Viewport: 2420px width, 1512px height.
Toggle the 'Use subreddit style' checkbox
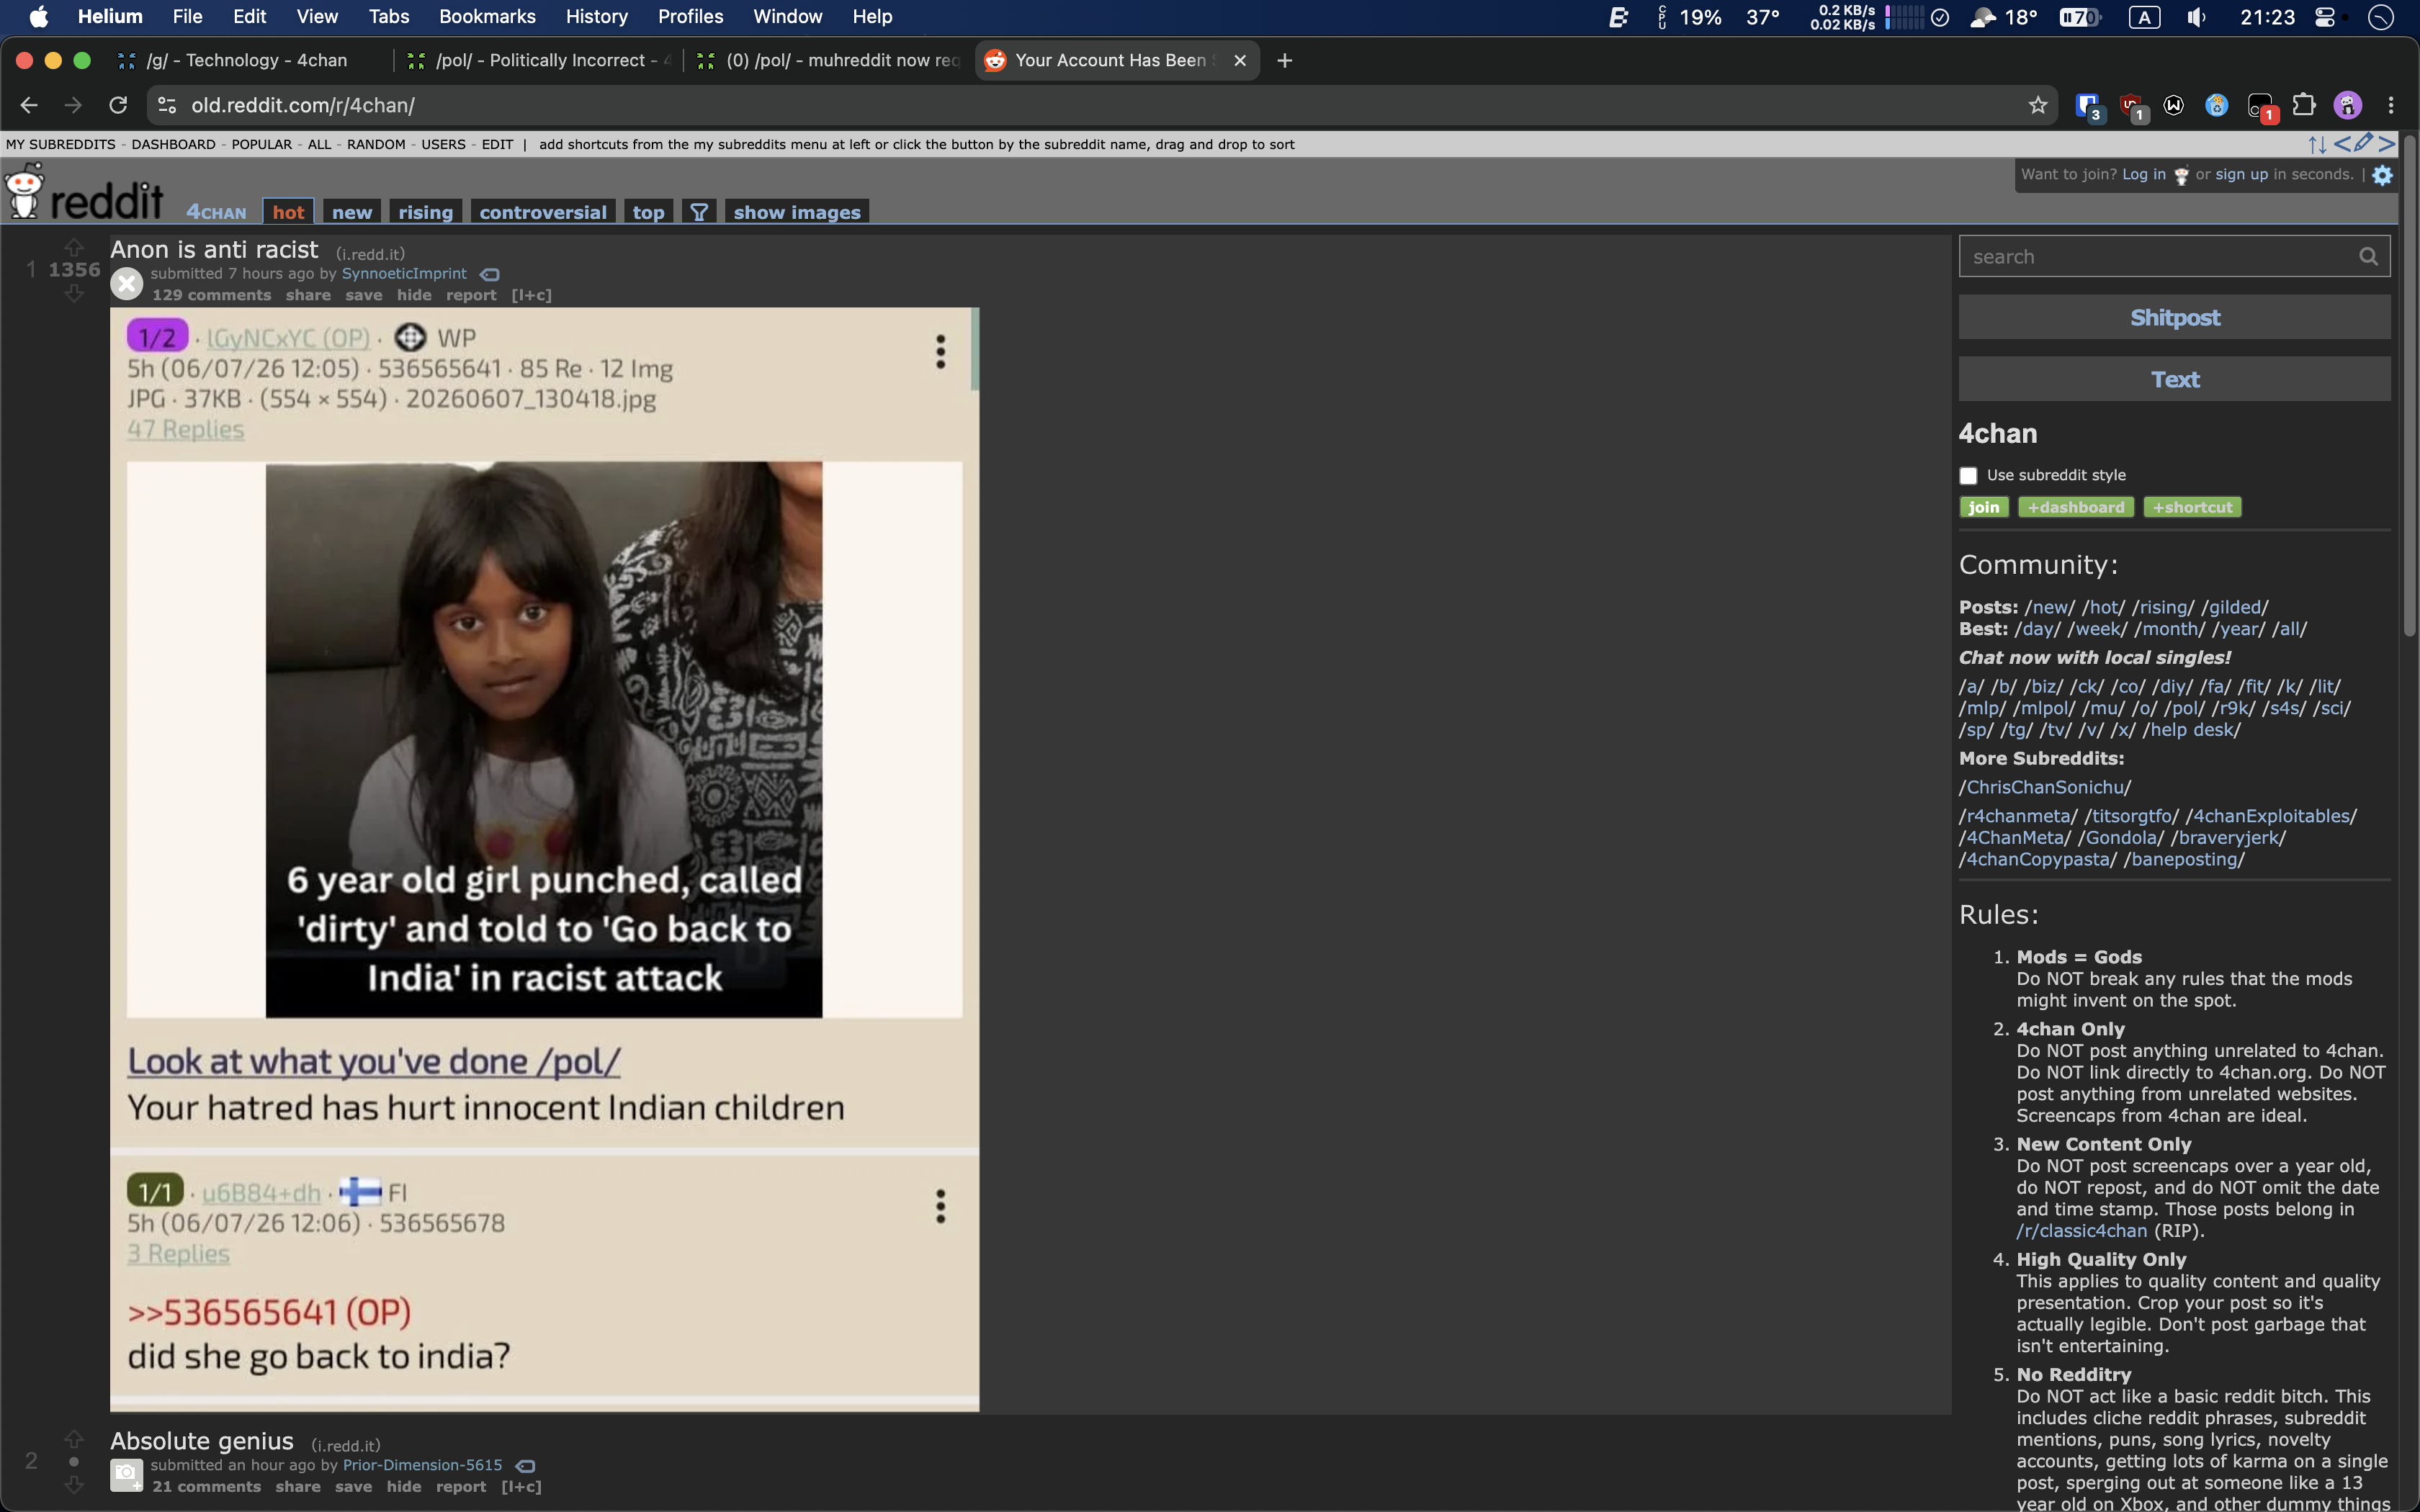[x=1968, y=476]
